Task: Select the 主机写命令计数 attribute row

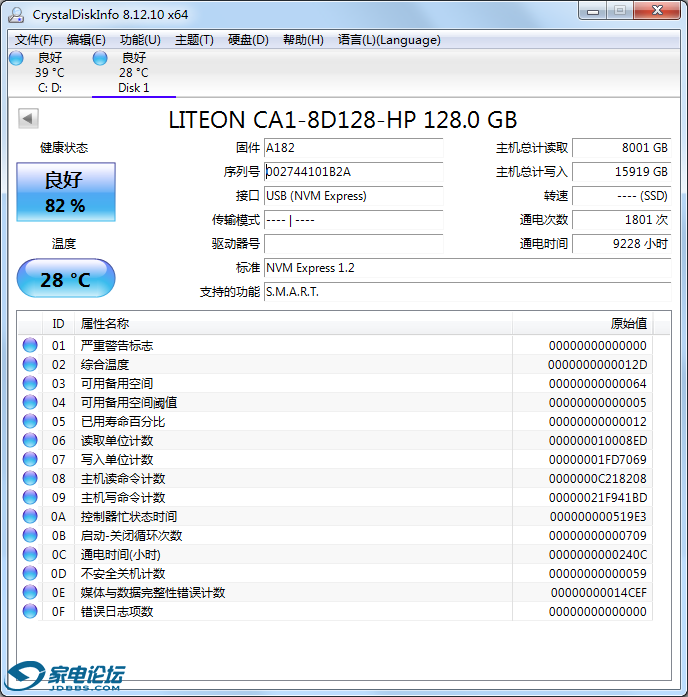Action: coord(335,497)
